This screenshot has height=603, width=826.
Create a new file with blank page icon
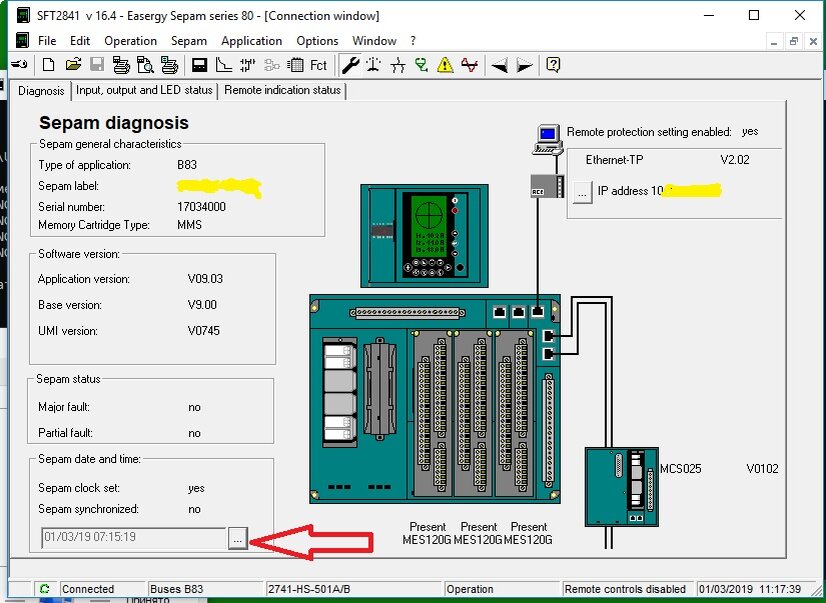tap(48, 65)
